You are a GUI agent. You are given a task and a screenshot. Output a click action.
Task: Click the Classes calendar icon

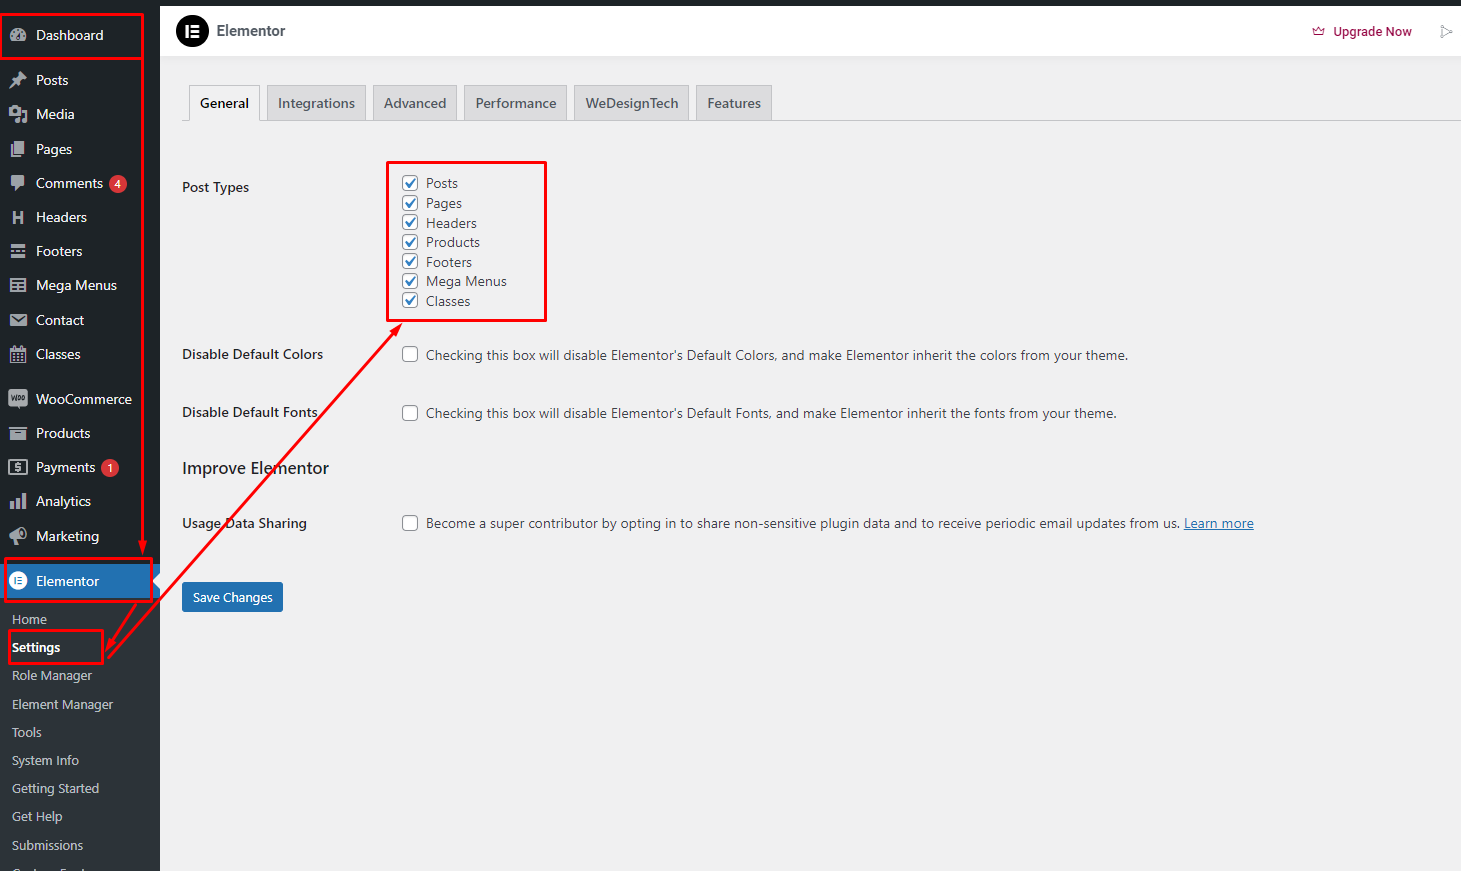click(18, 354)
